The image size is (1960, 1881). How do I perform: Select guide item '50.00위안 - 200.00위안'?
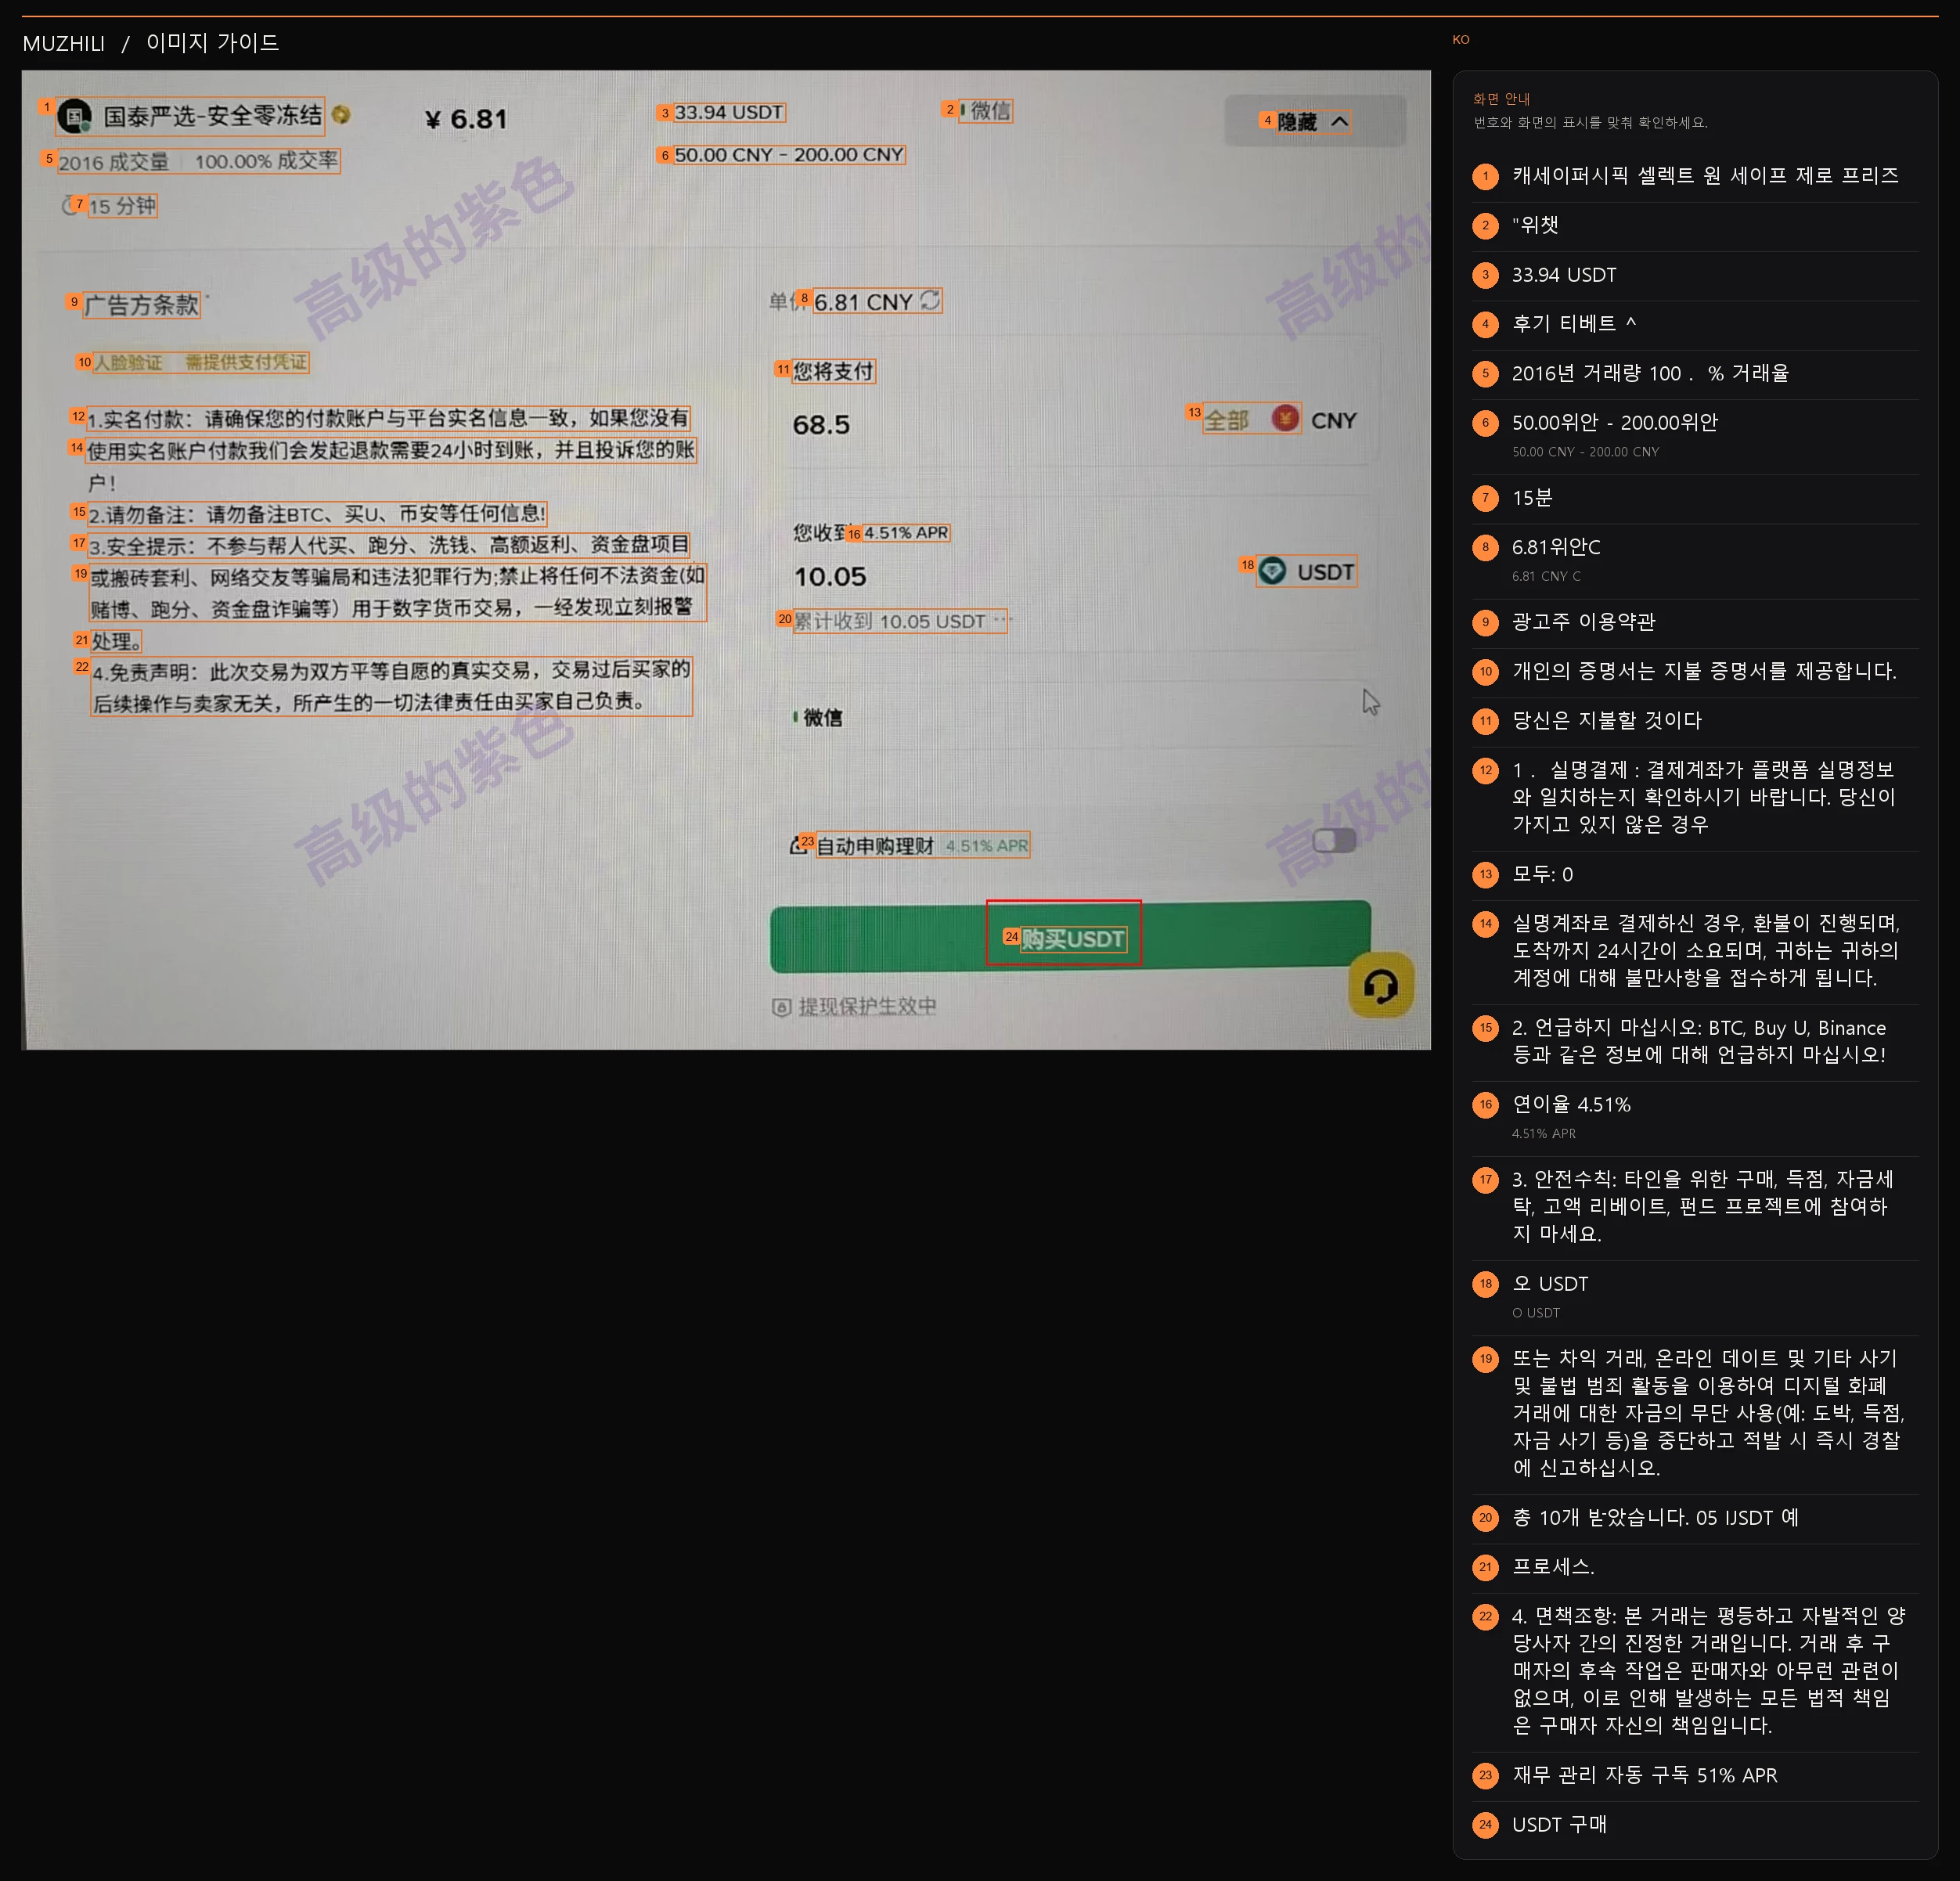[1695, 435]
